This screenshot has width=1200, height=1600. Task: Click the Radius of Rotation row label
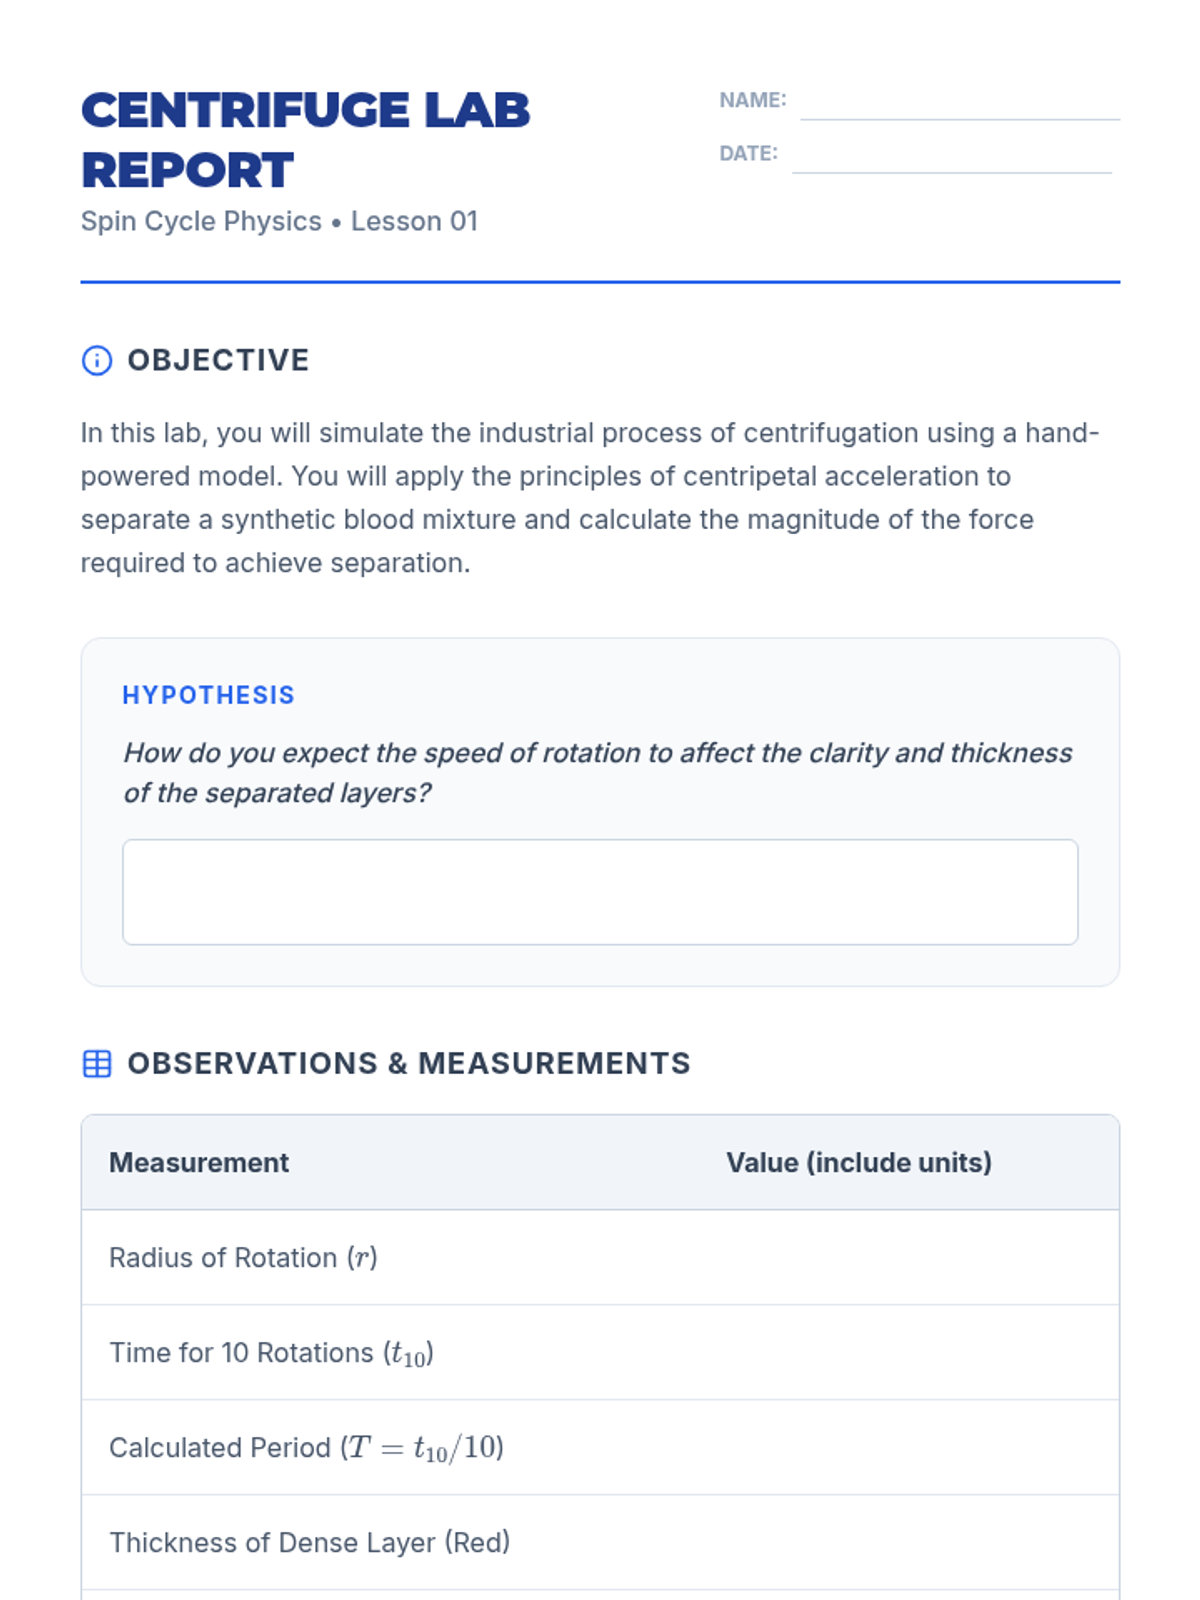point(243,1257)
